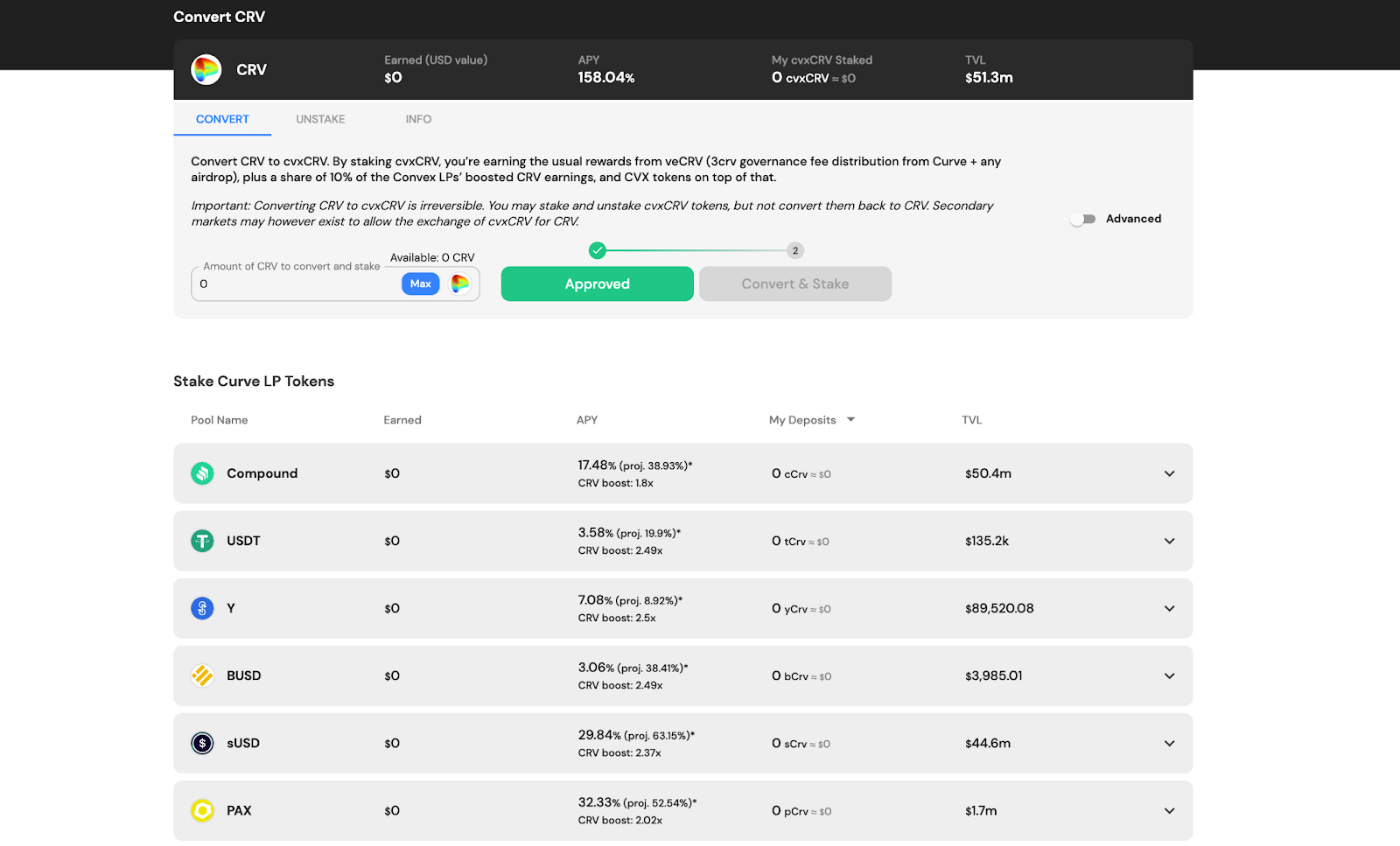This screenshot has width=1400, height=846.
Task: Expand the sUSD pool row
Action: pyautogui.click(x=1169, y=744)
